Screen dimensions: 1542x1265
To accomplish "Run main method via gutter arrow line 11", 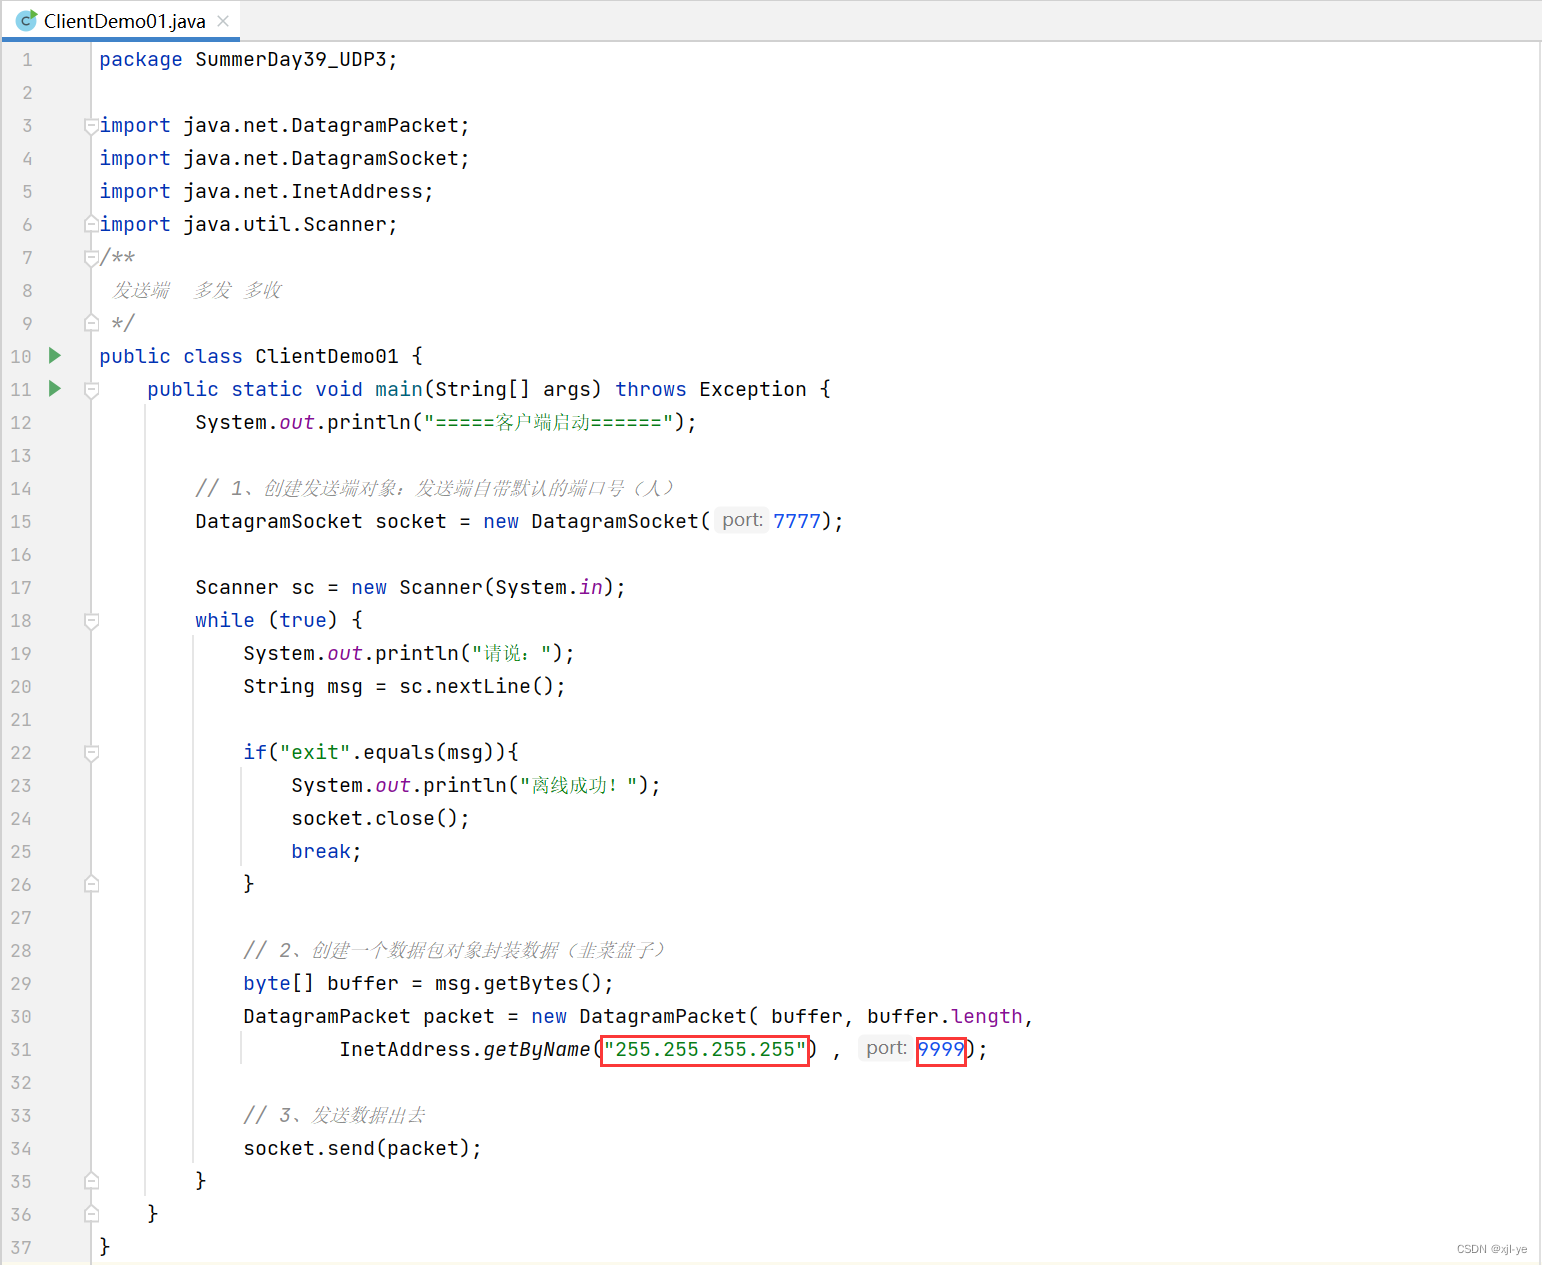I will point(55,388).
